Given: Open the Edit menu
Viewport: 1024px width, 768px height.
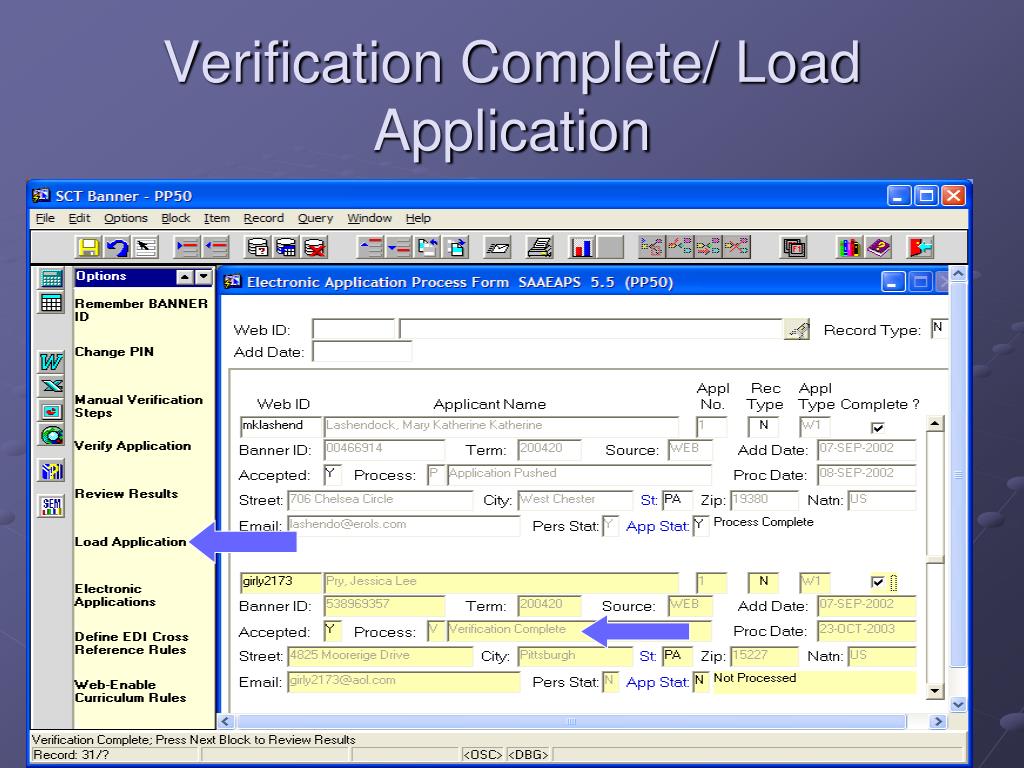Looking at the screenshot, I should point(79,218).
